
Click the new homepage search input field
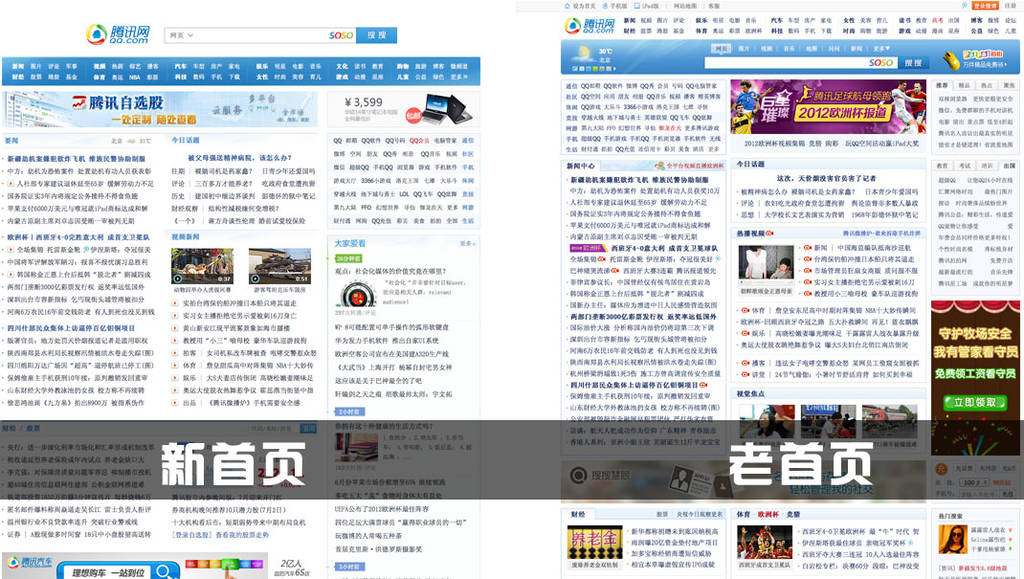pos(261,35)
